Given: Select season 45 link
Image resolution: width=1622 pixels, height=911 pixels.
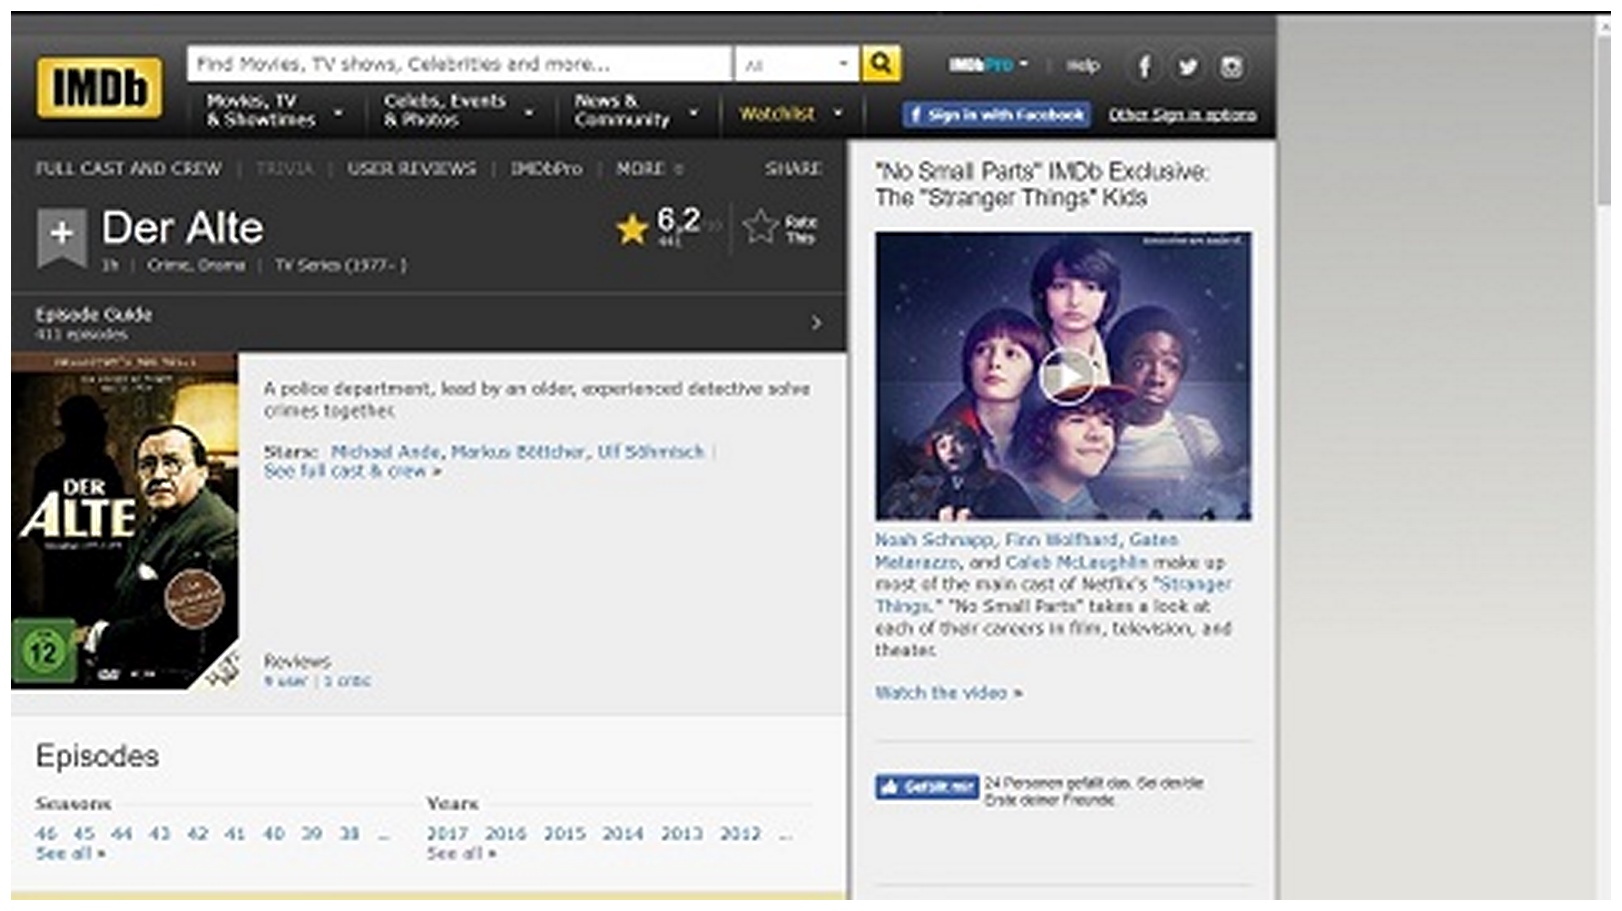Looking at the screenshot, I should pos(84,834).
